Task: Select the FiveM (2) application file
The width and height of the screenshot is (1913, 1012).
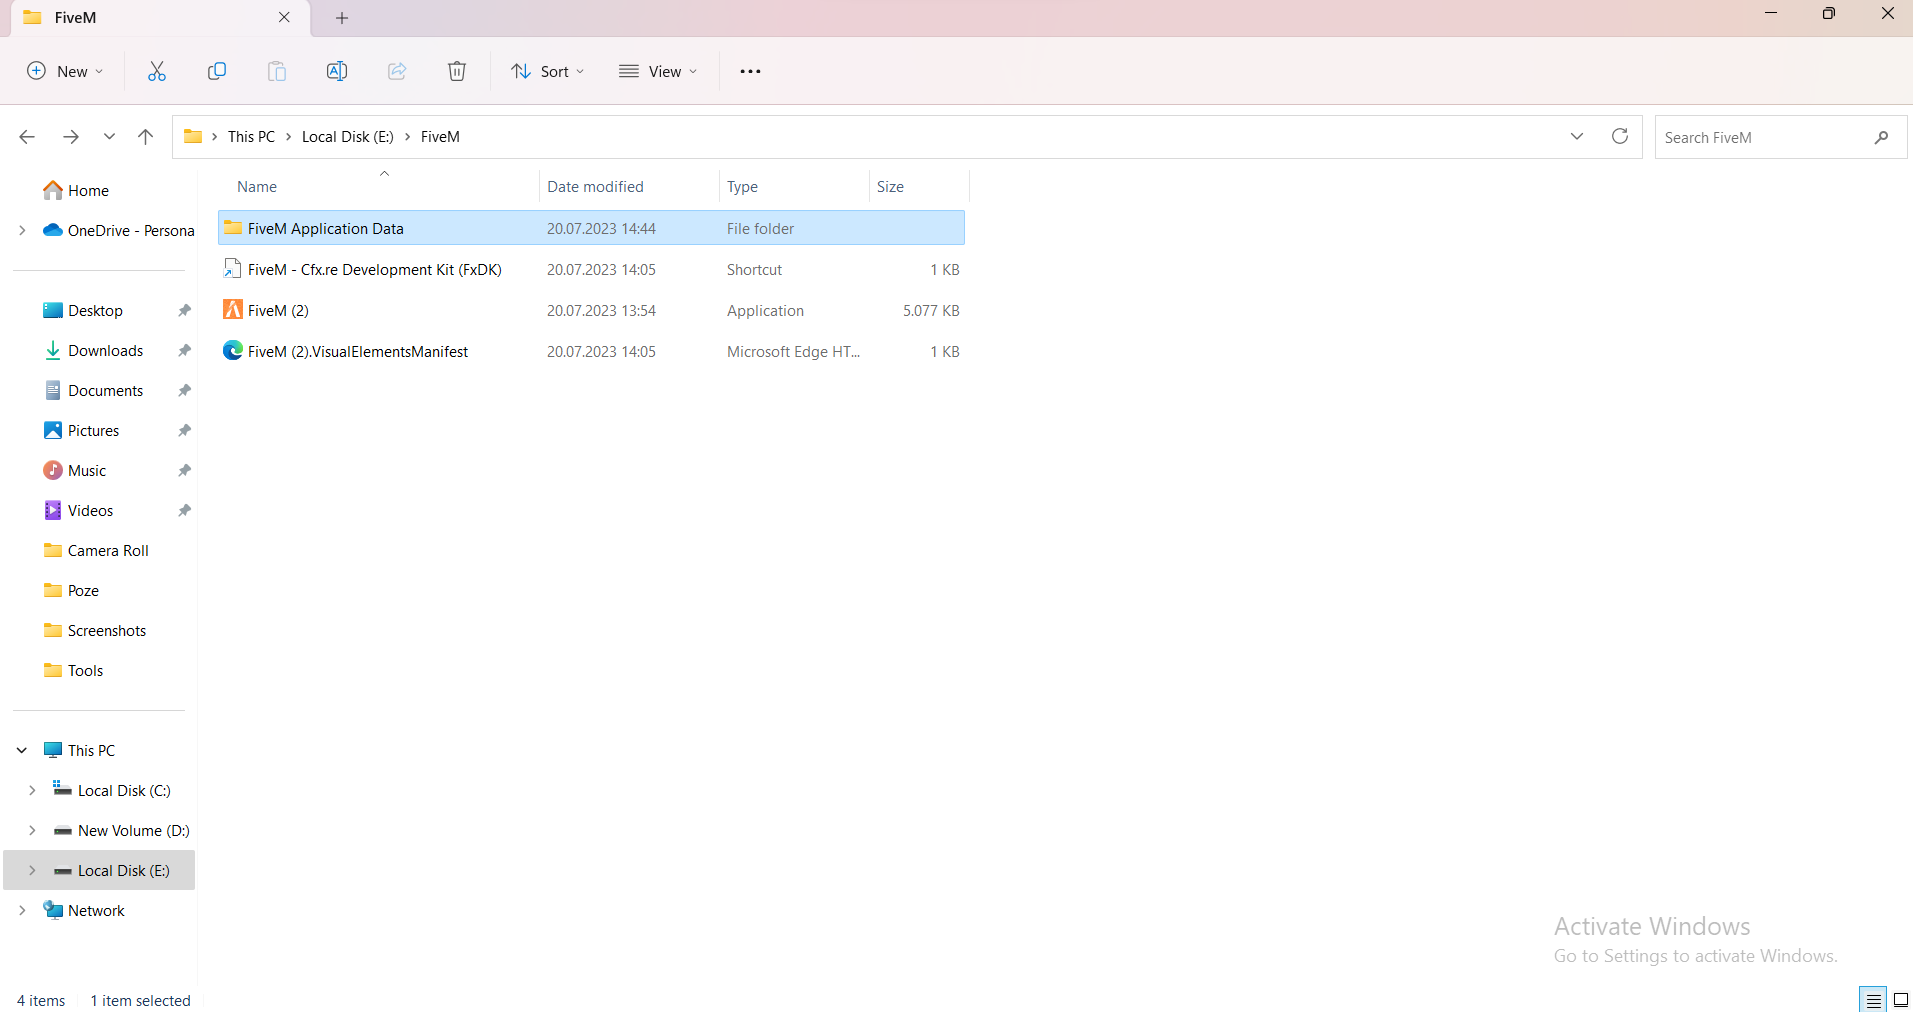Action: [x=278, y=310]
